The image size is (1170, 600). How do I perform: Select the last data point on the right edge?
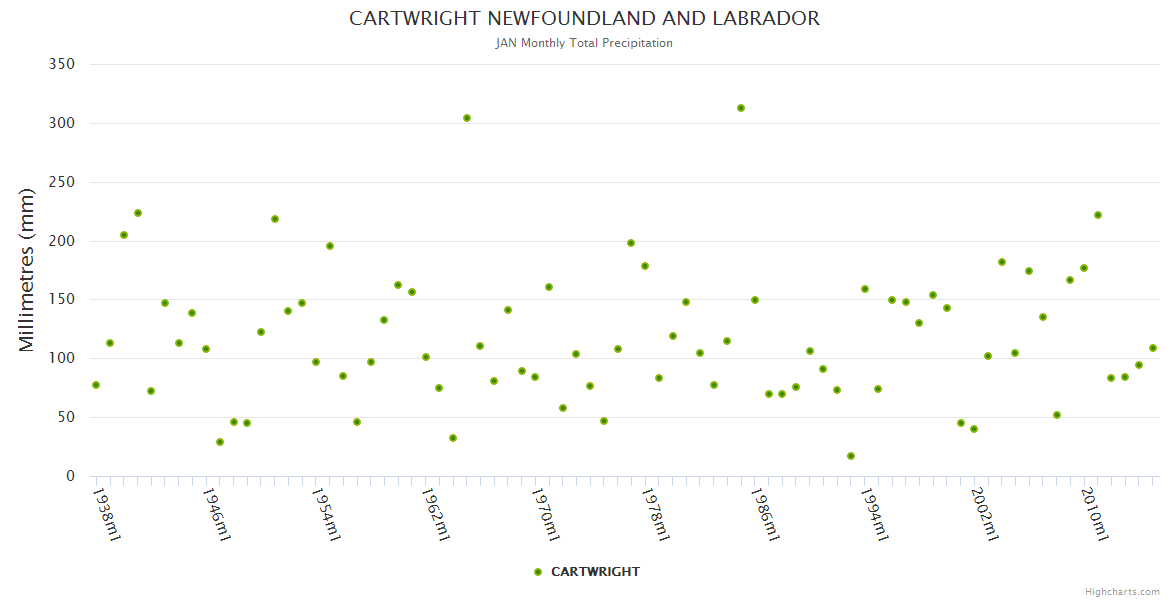(x=1153, y=348)
